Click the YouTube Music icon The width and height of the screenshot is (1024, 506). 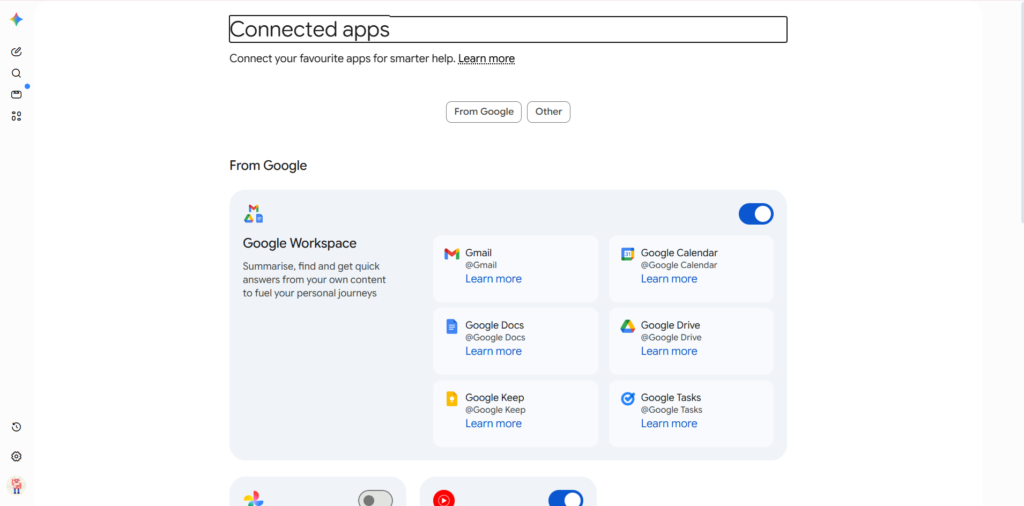pyautogui.click(x=443, y=500)
